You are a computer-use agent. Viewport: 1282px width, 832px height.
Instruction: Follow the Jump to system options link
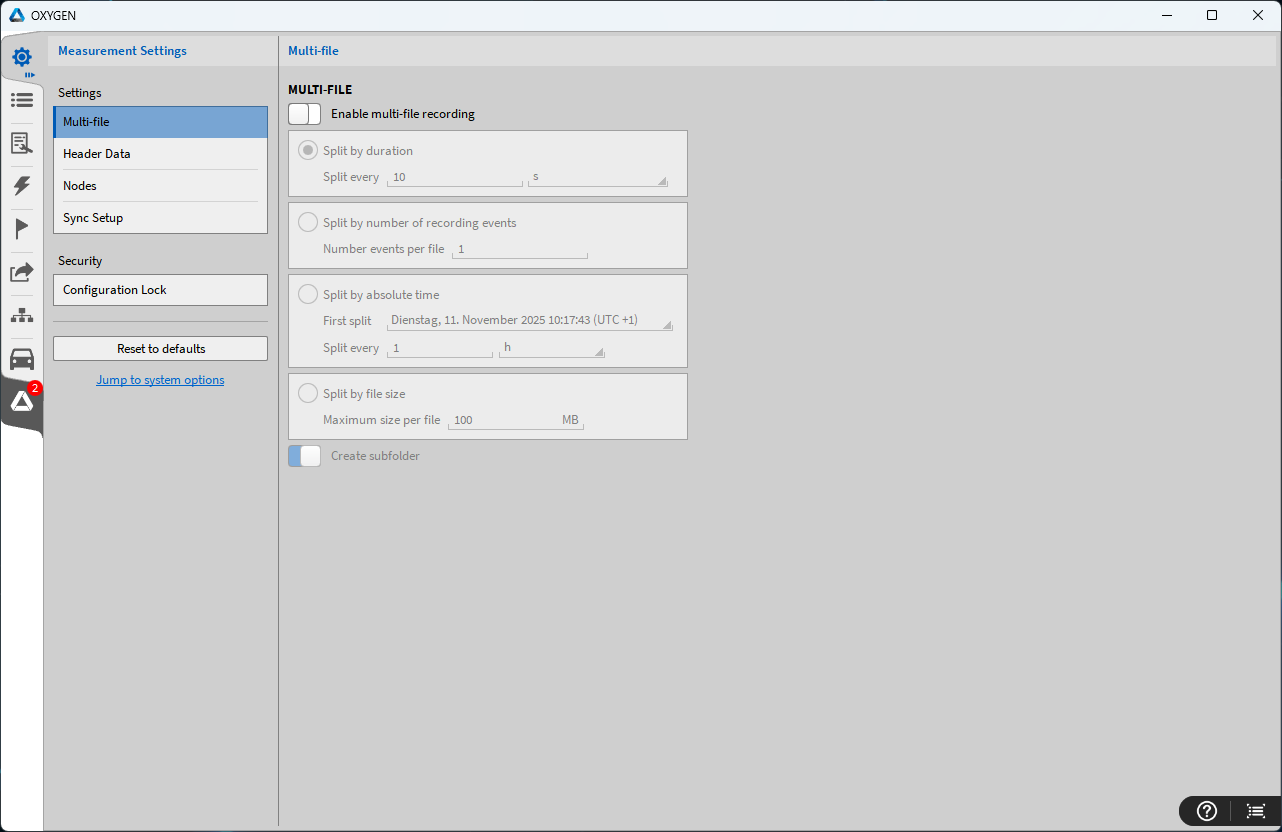tap(160, 380)
